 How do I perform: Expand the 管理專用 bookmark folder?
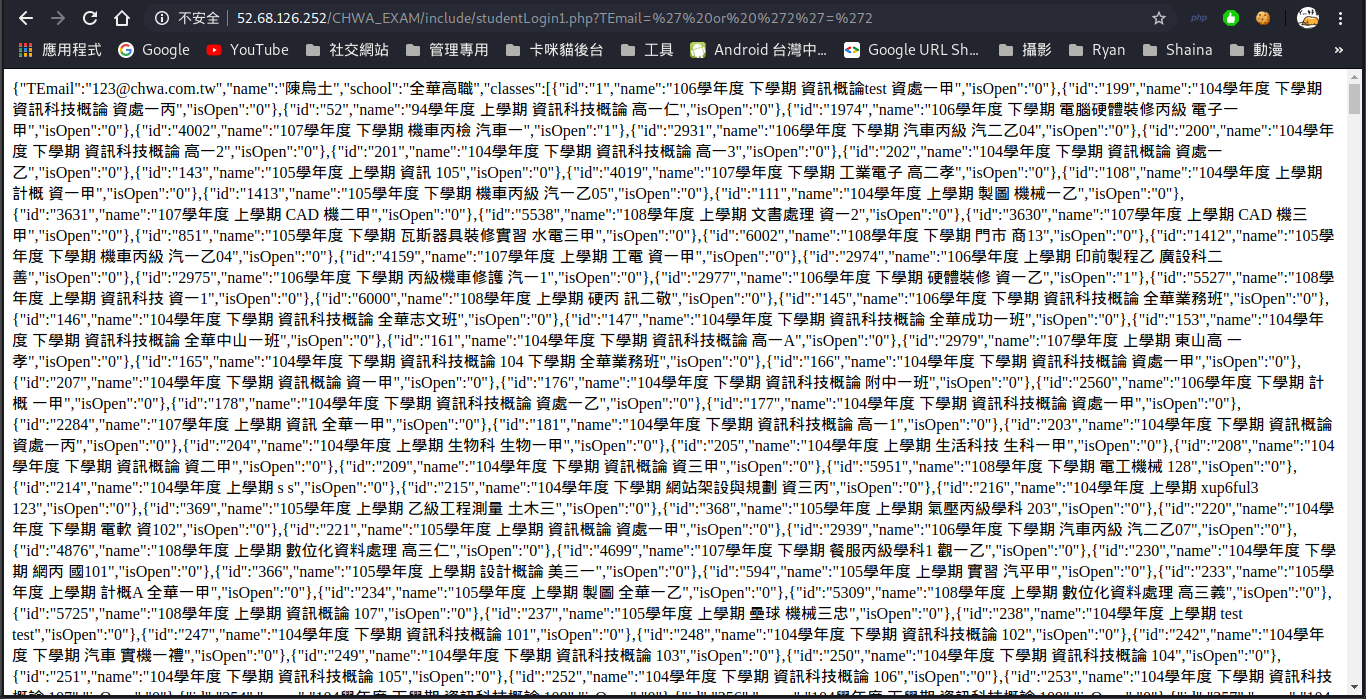(447, 50)
